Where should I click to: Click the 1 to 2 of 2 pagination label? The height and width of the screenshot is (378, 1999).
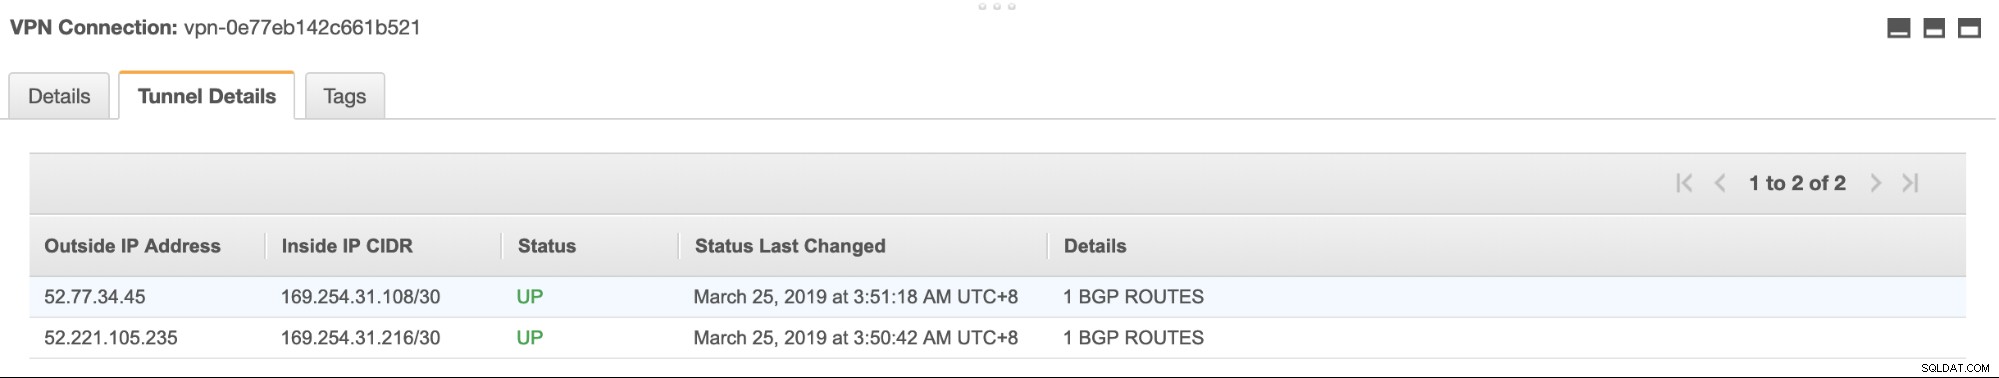[1797, 183]
